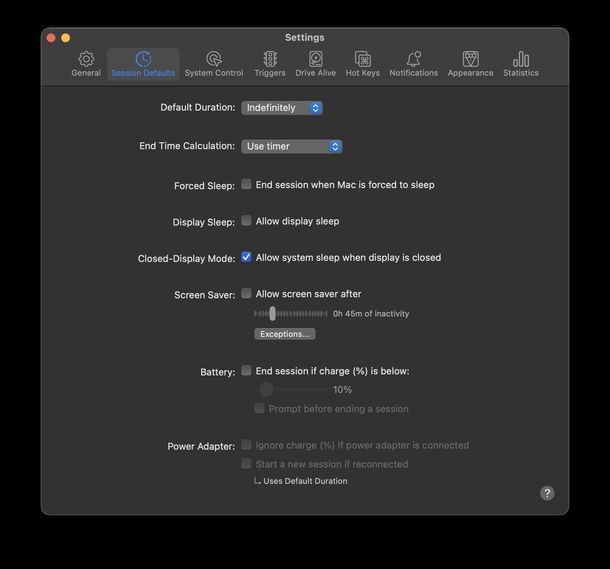
Task: View the Statistics bar chart icon
Action: point(520,60)
